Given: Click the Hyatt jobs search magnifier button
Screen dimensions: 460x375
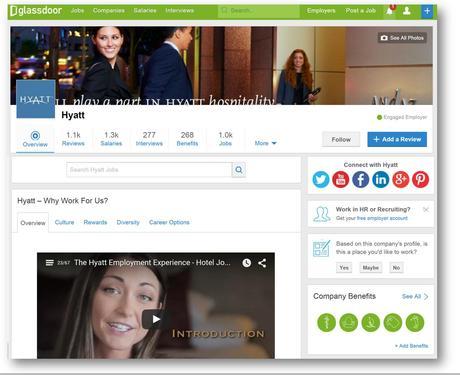Looking at the screenshot, I should point(239,170).
